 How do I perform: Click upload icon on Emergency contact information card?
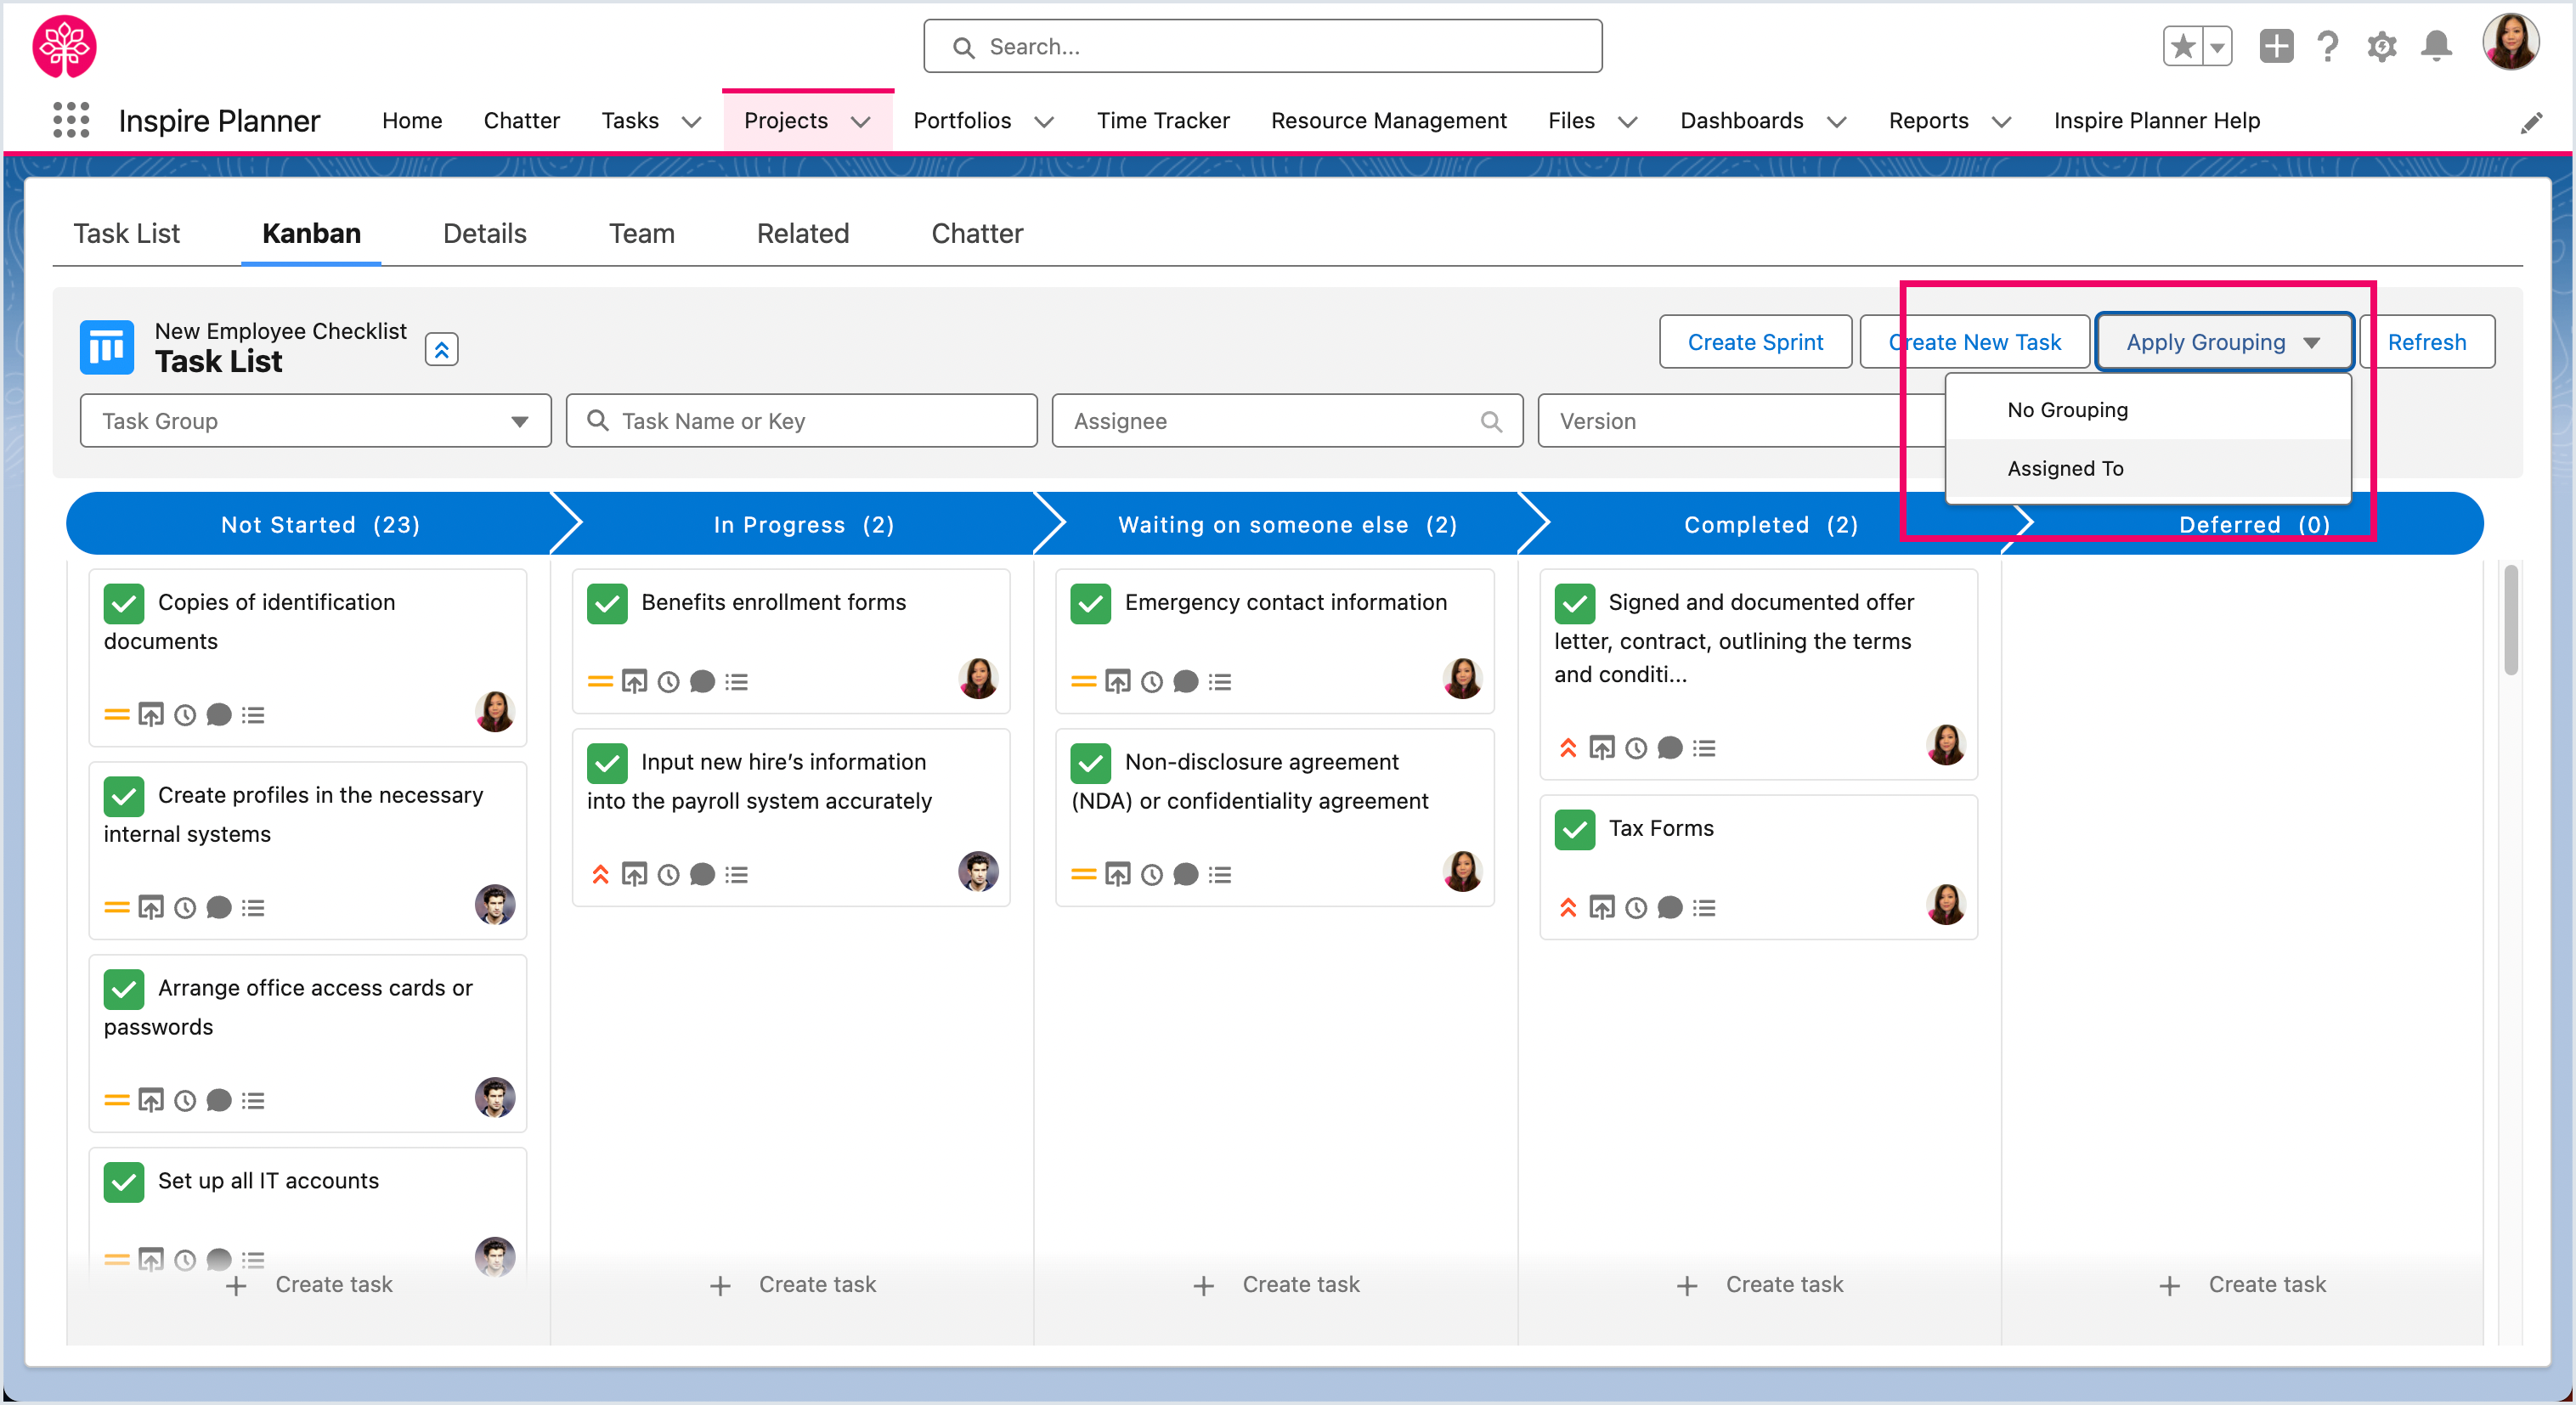[x=1118, y=682]
